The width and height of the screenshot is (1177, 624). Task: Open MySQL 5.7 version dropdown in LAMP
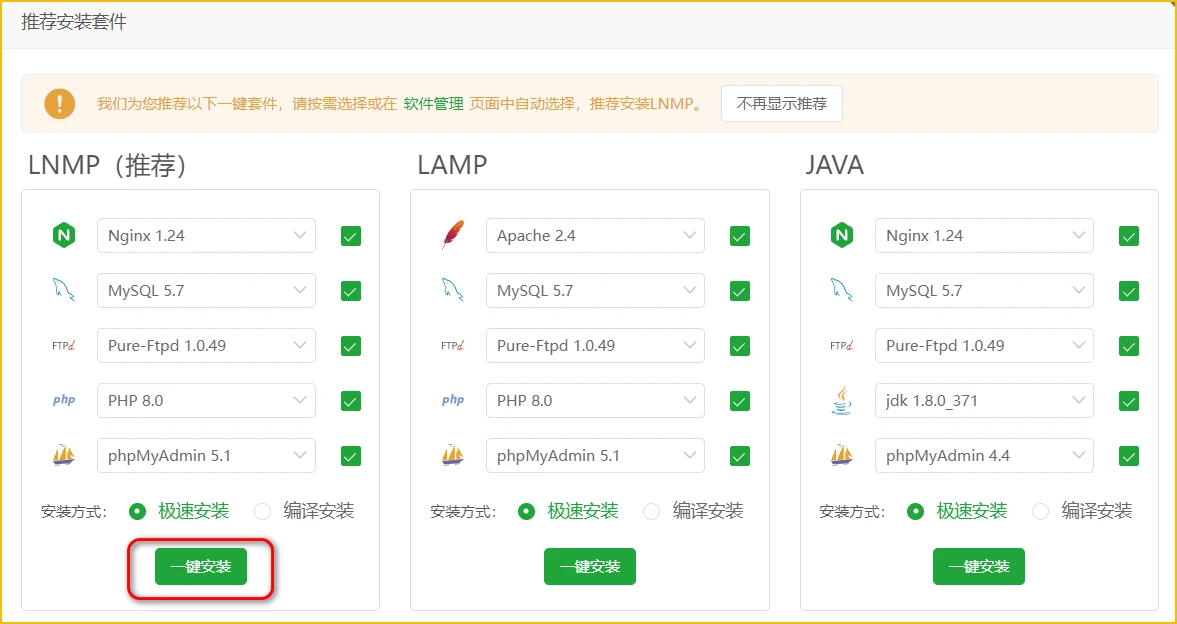(x=595, y=291)
